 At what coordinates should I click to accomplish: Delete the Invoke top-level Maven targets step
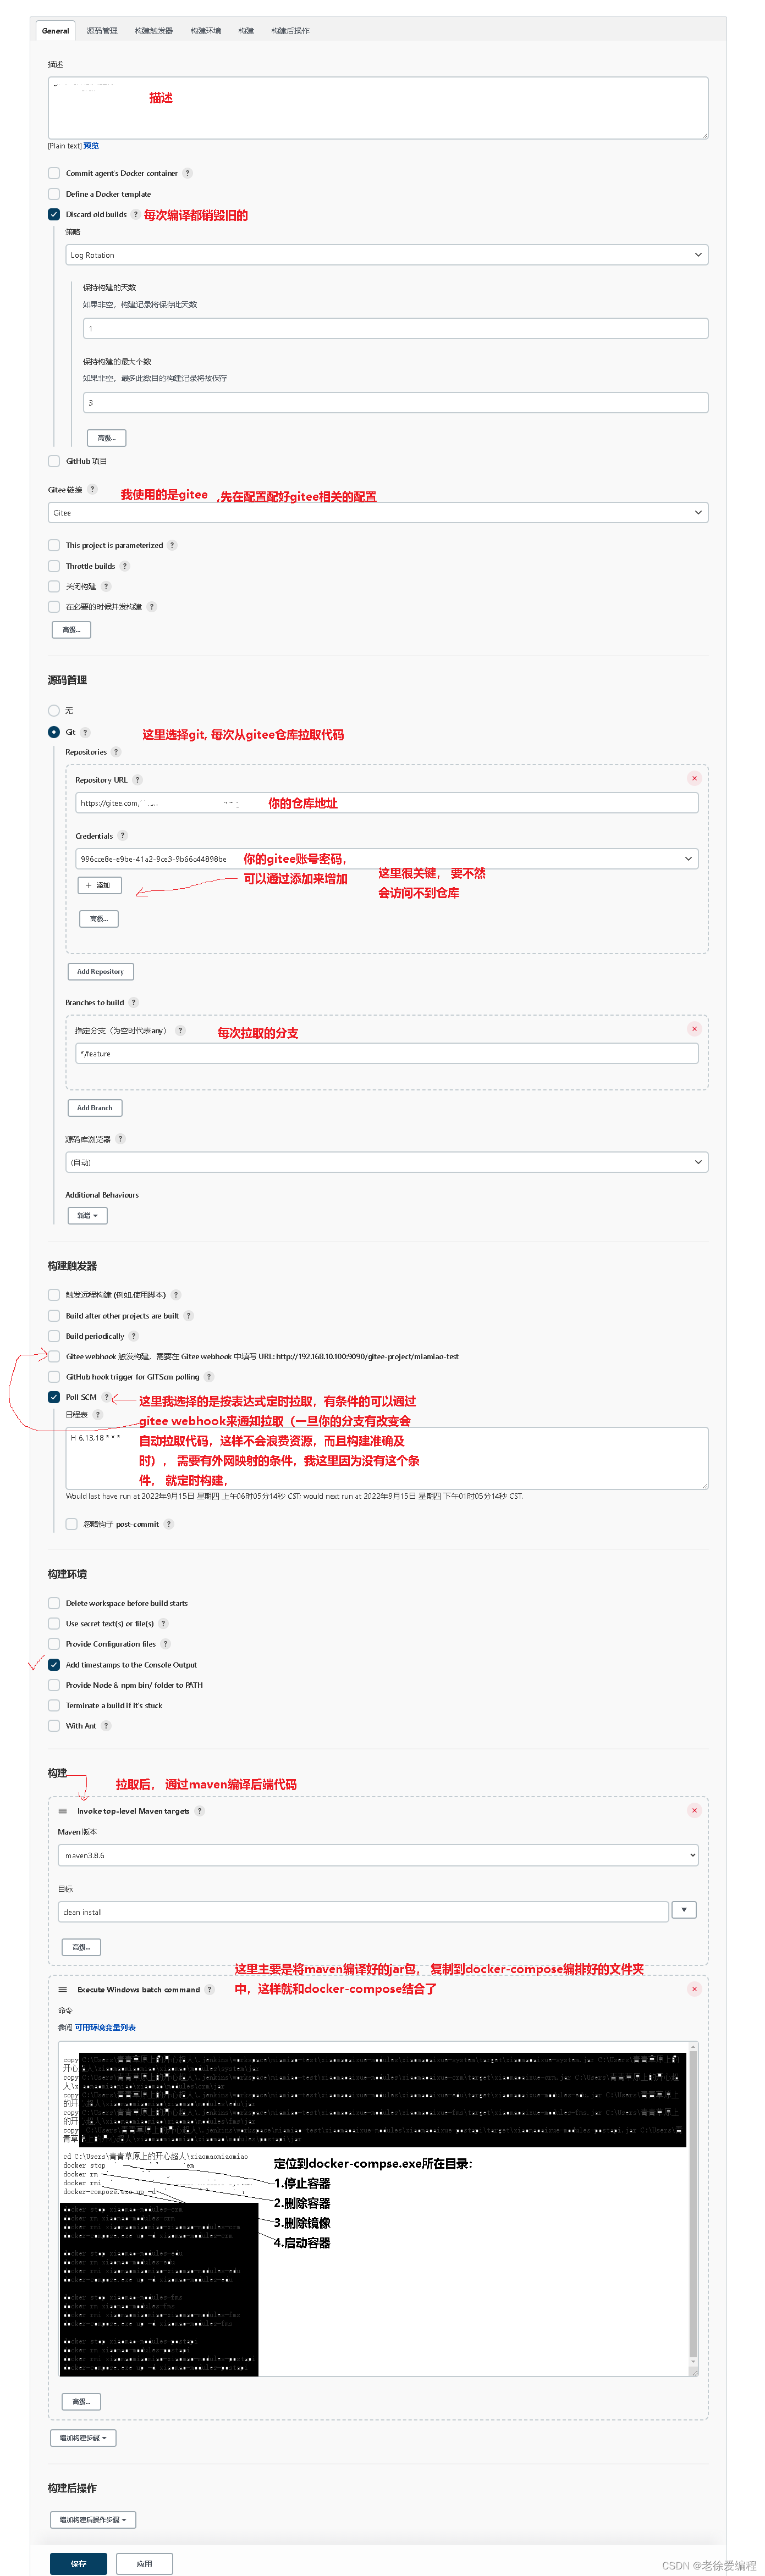click(x=694, y=1810)
